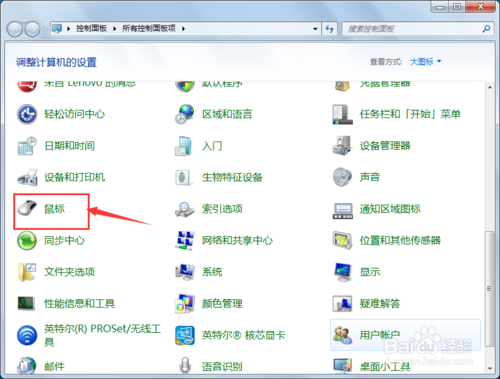This screenshot has height=379, width=500.
Task: Click the 显示 monitor icon
Action: tap(343, 272)
